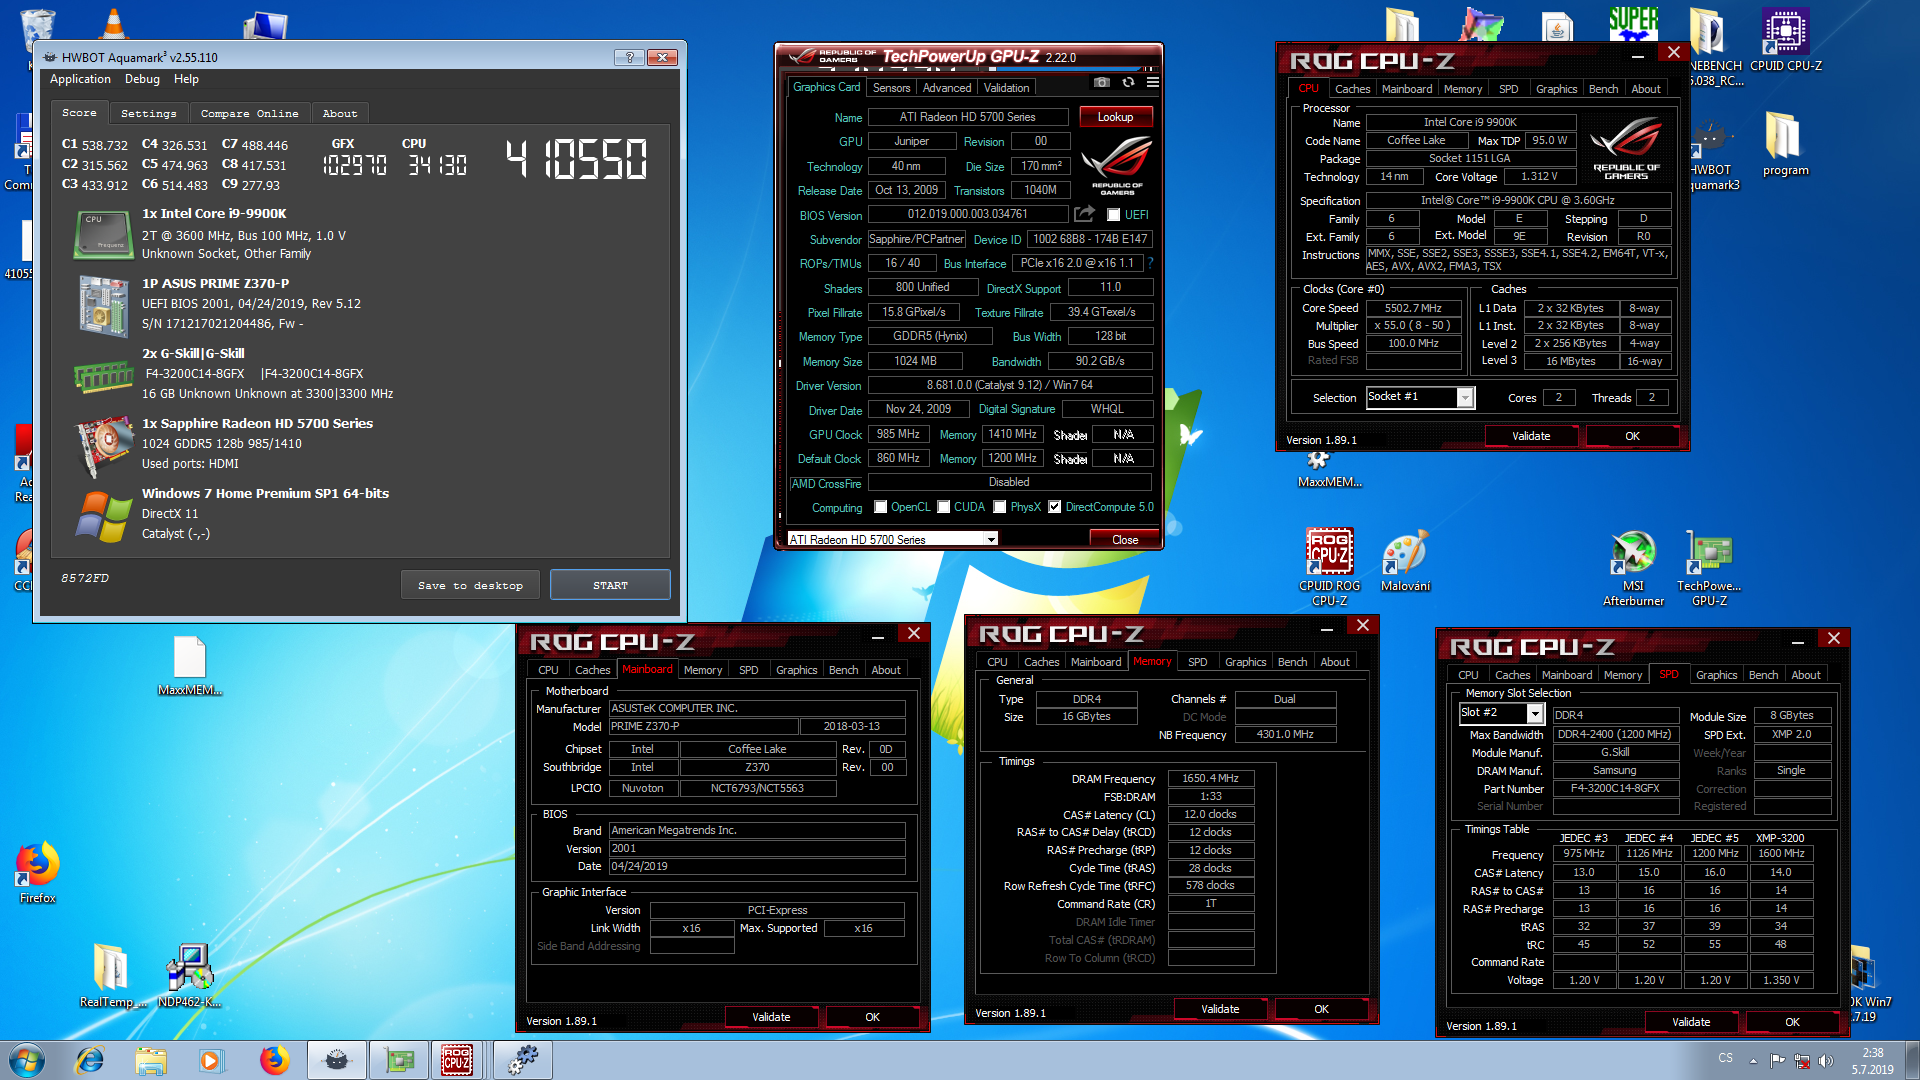The height and width of the screenshot is (1080, 1920).
Task: Toggle the PhysX checkbox in GPU-Z
Action: (999, 507)
